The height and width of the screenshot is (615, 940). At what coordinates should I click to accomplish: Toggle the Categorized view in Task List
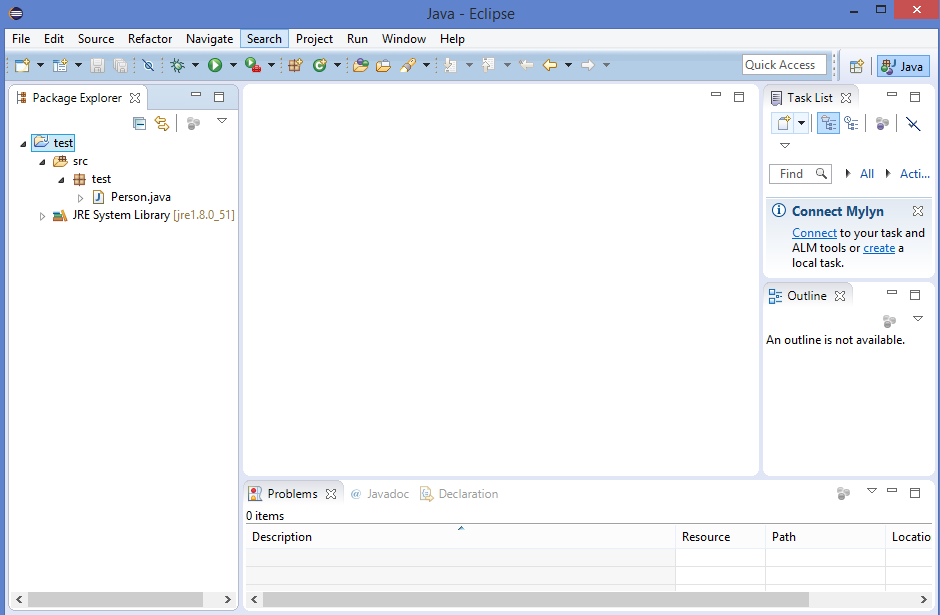pos(828,123)
